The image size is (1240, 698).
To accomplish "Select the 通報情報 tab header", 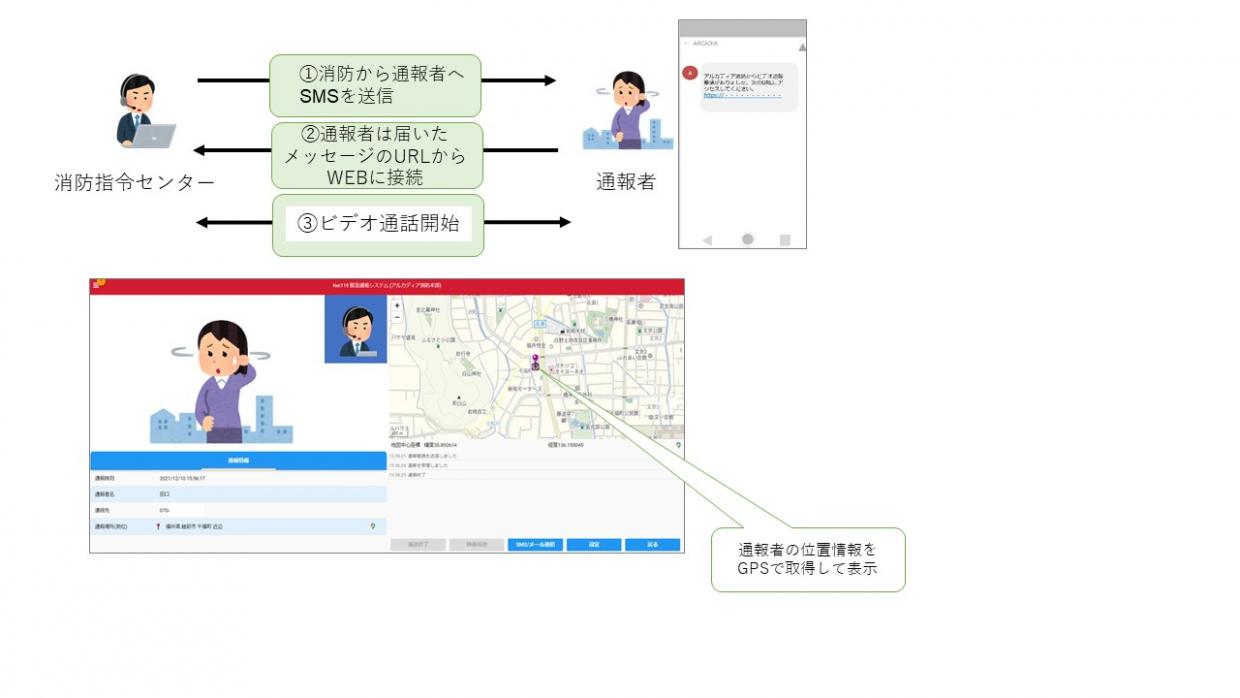I will (x=238, y=461).
